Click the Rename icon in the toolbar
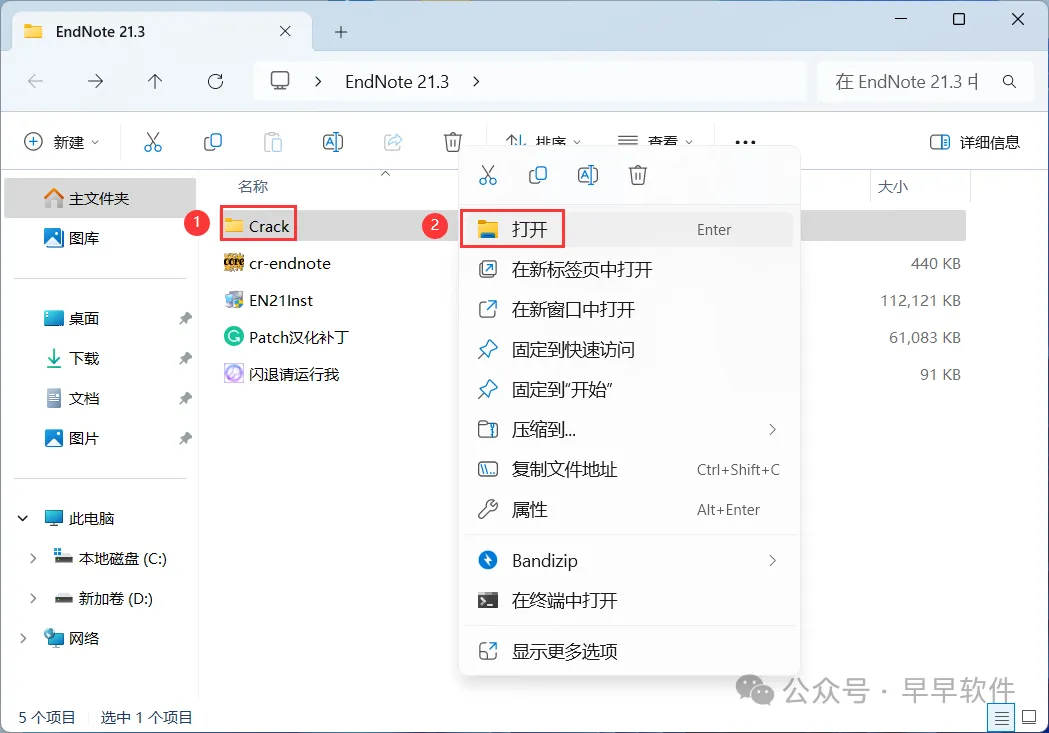 coord(332,142)
